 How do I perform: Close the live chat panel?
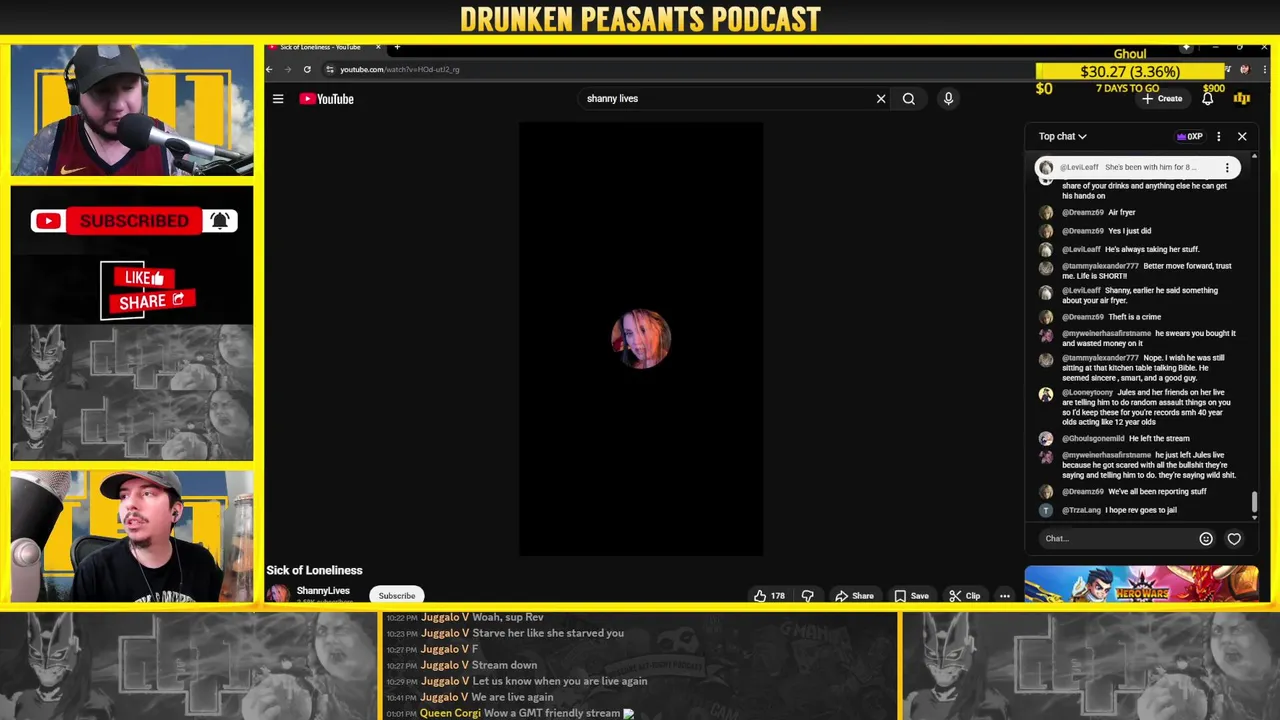click(x=1242, y=136)
